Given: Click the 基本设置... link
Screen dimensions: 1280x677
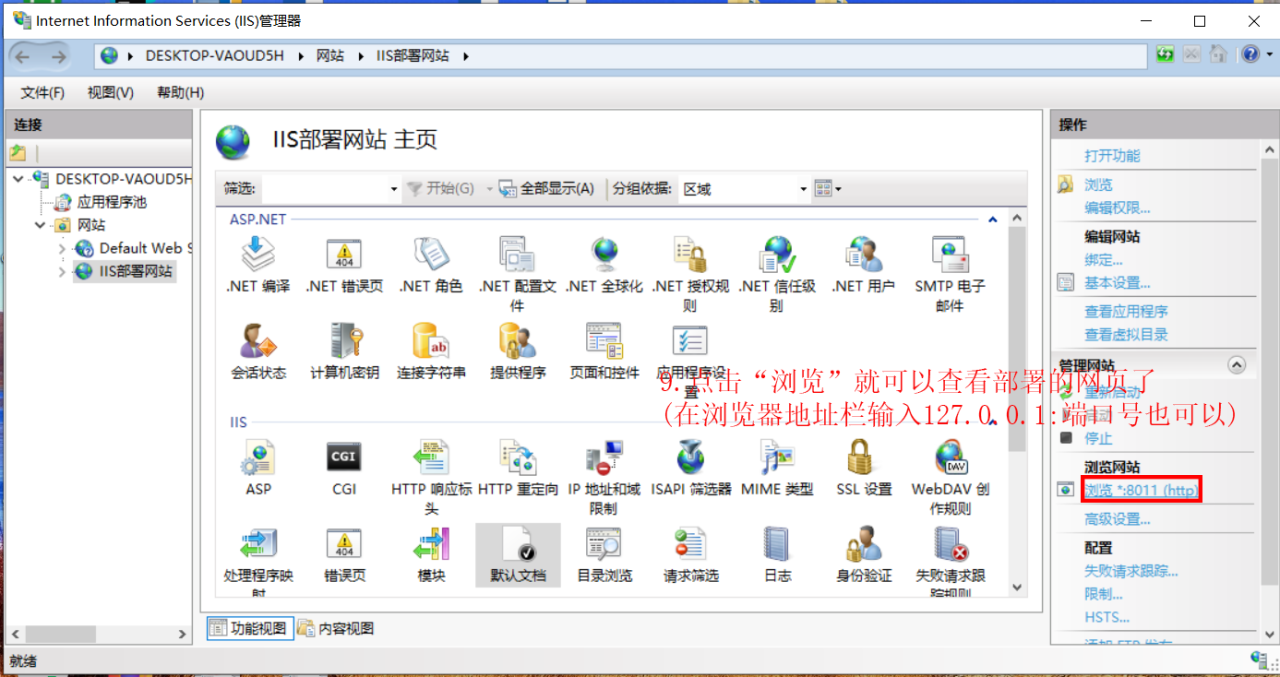Looking at the screenshot, I should (x=1117, y=283).
